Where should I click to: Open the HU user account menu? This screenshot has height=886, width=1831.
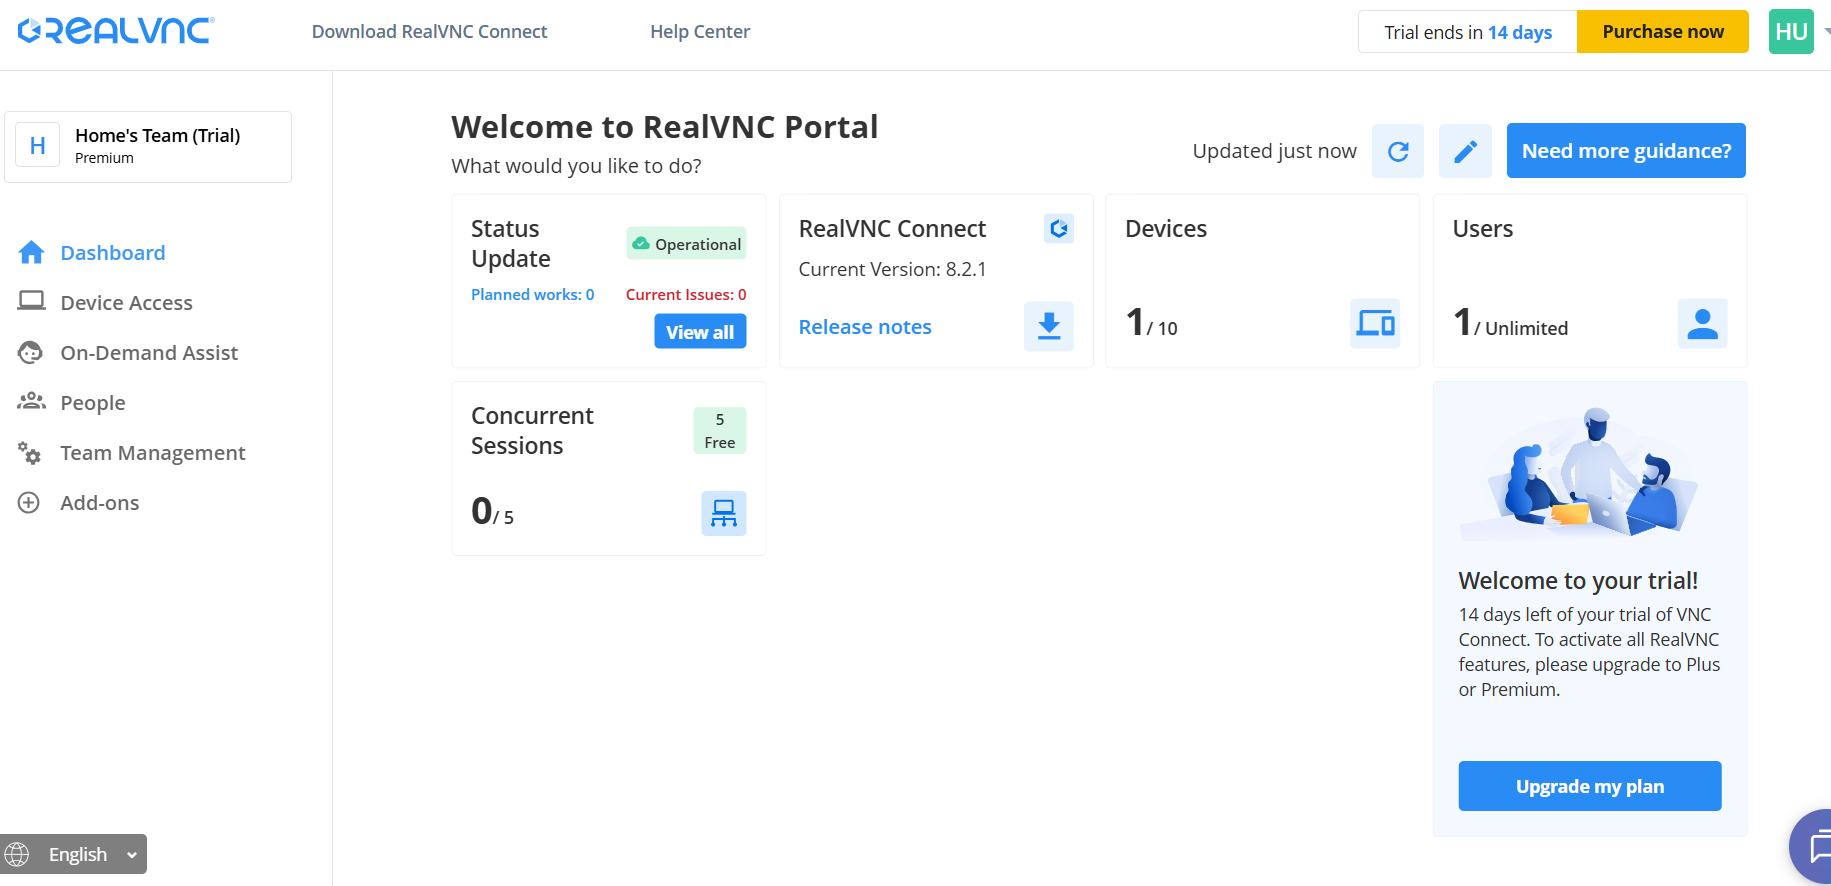1791,32
